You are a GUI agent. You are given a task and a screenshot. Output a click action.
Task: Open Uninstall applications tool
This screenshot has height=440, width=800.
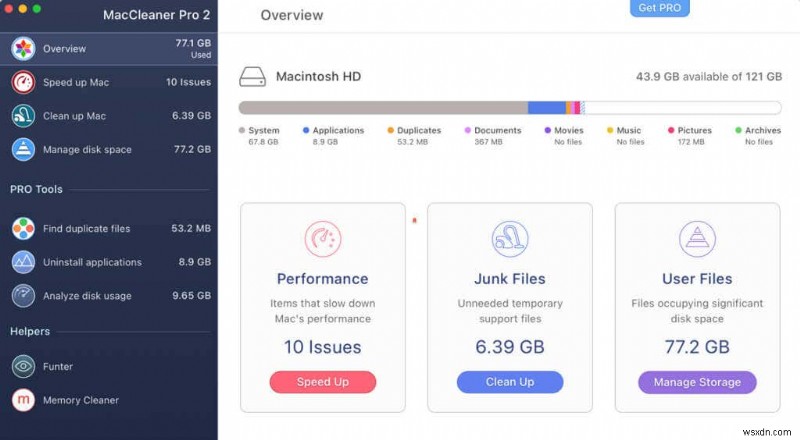[109, 262]
